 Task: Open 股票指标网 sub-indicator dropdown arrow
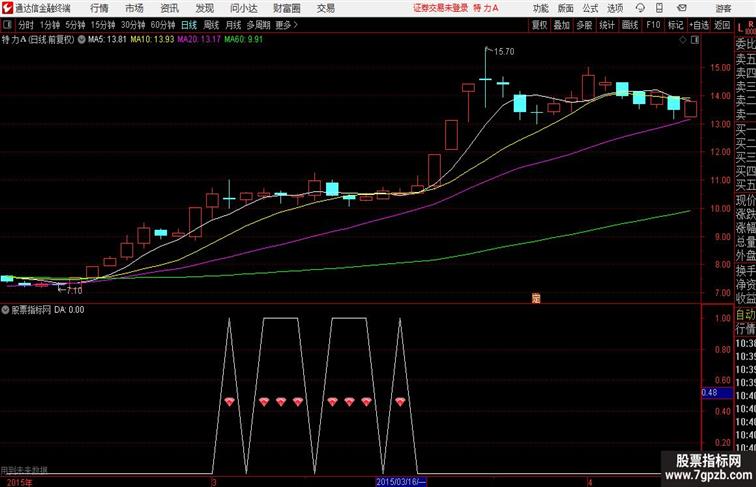5,310
